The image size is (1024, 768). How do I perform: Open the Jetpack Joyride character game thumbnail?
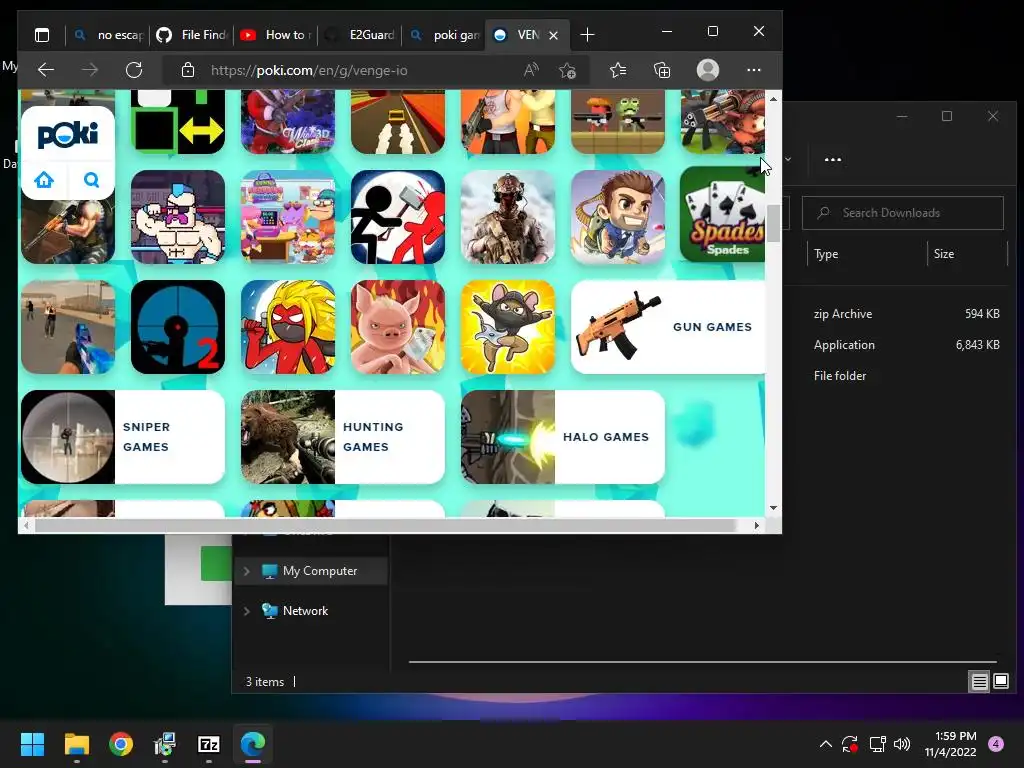[618, 217]
